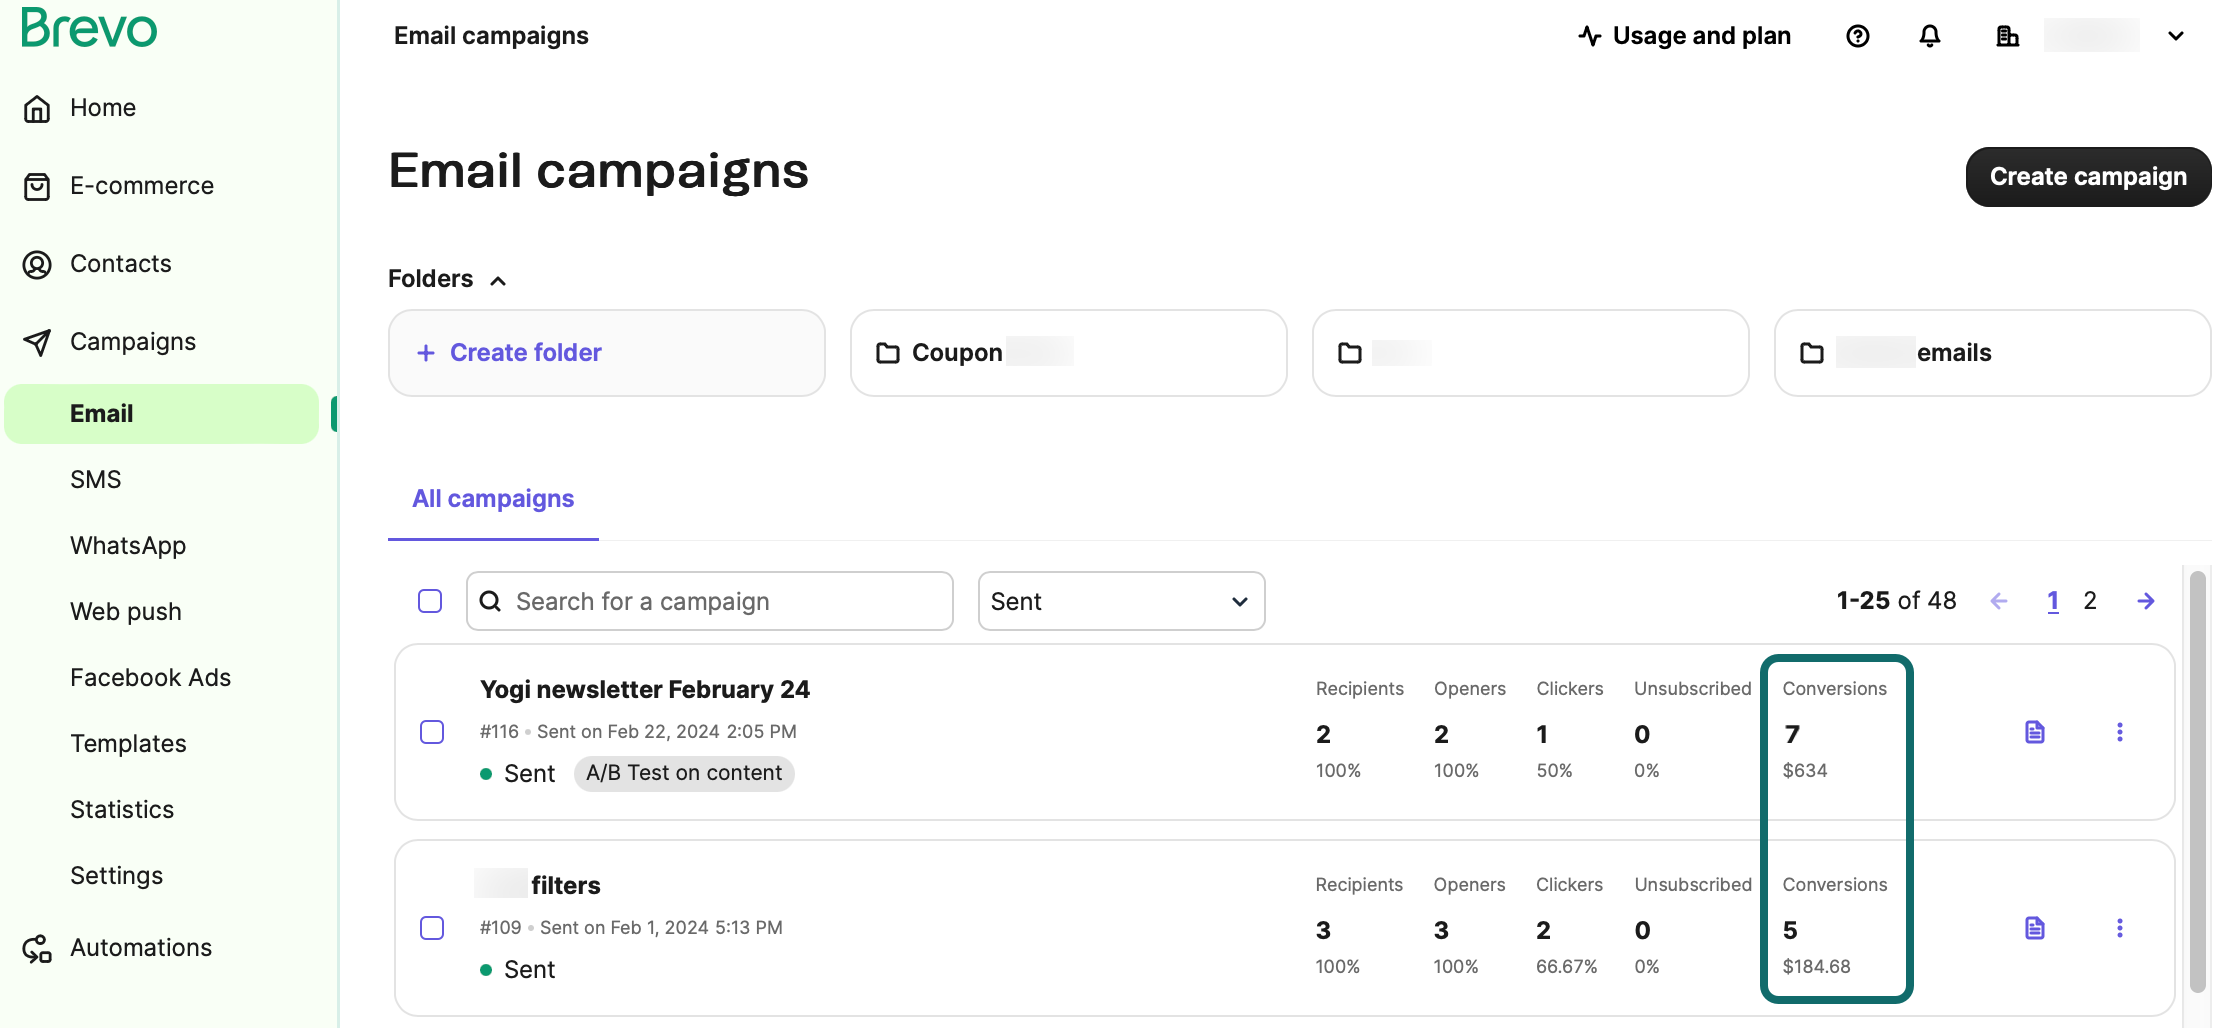Check the filters campaign checkbox
This screenshot has height=1028, width=2240.
(x=432, y=928)
